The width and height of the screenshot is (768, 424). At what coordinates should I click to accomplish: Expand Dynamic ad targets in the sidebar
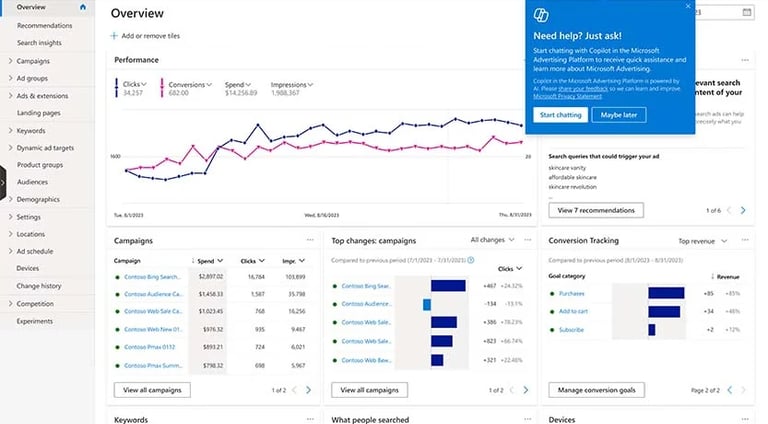coord(10,147)
